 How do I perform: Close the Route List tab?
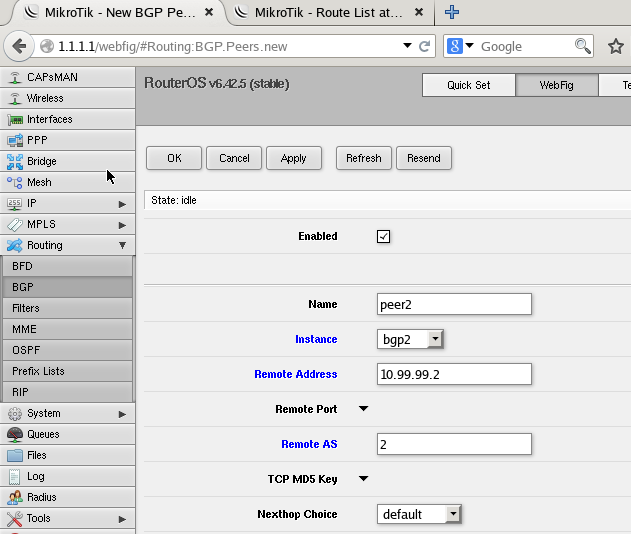[x=419, y=12]
